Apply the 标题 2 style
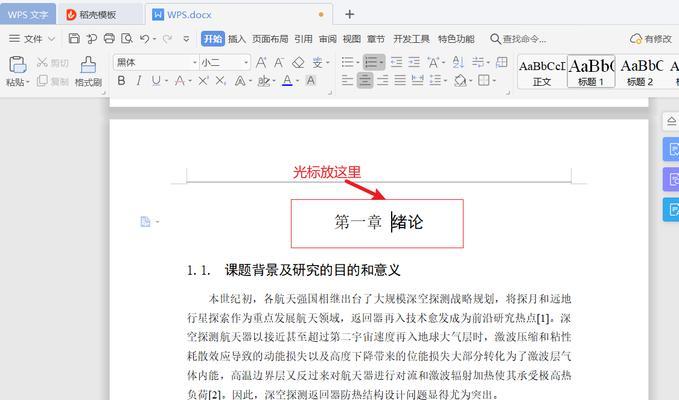This screenshot has height=400, width=679. click(641, 72)
